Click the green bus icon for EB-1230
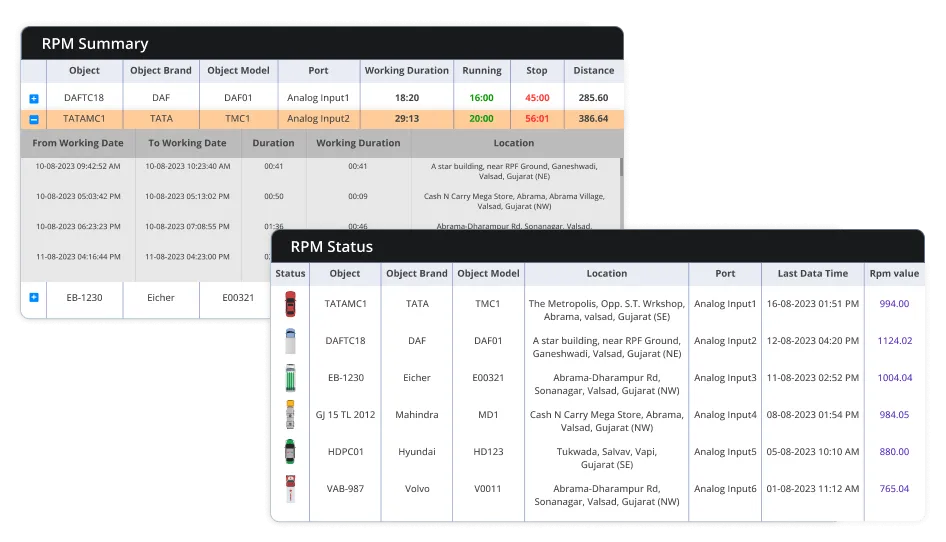946x542 pixels. click(290, 378)
